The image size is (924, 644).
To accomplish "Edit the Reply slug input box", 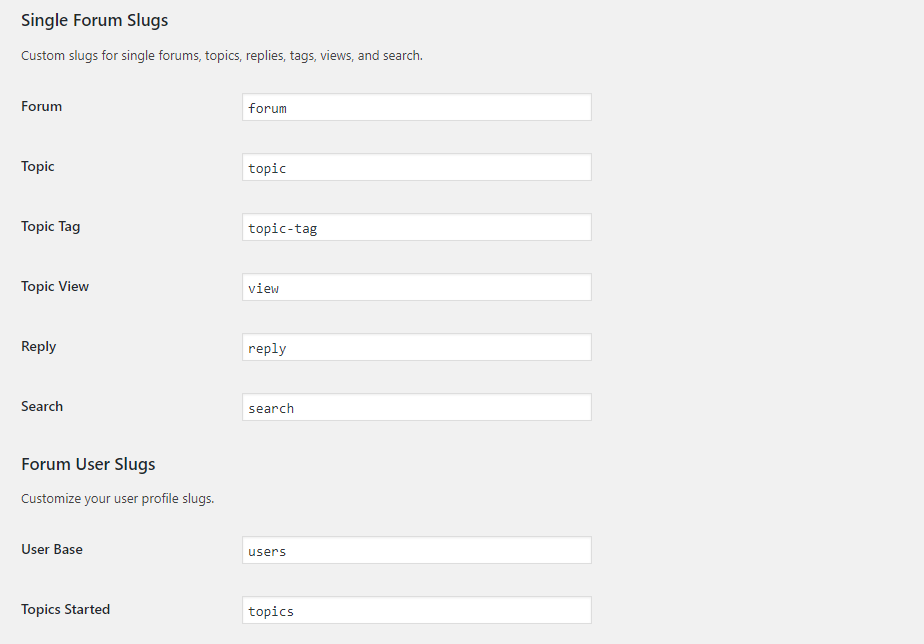I will click(x=416, y=348).
